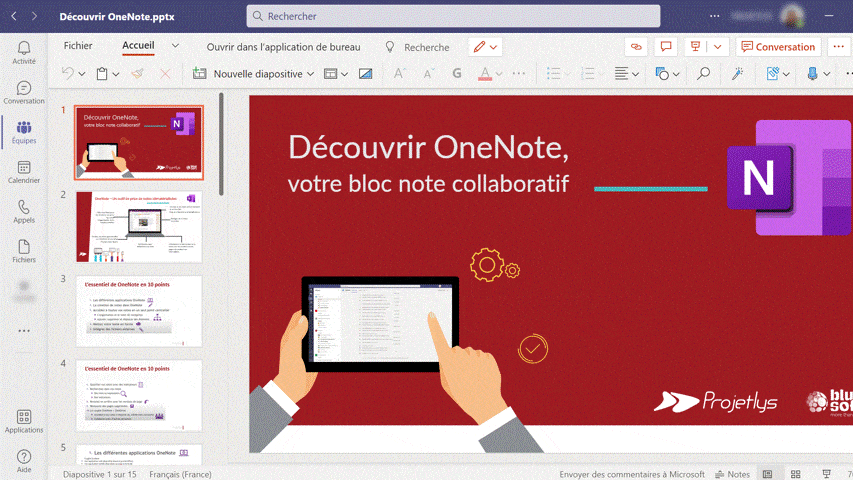Go forward with the right arrow
Screen dimensions: 853x480
coord(34,16)
